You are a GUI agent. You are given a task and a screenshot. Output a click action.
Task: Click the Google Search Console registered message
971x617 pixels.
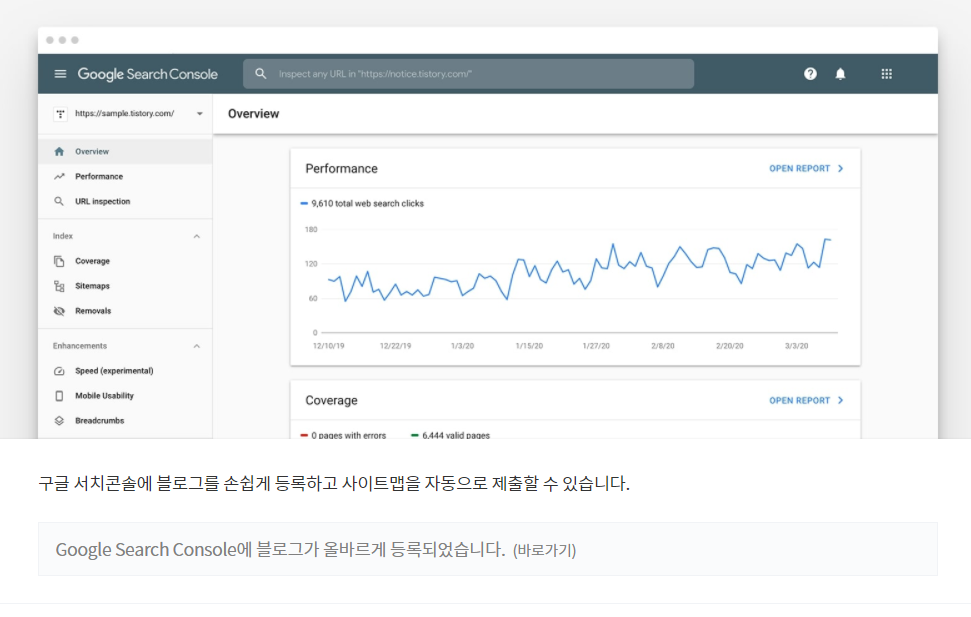pos(280,549)
